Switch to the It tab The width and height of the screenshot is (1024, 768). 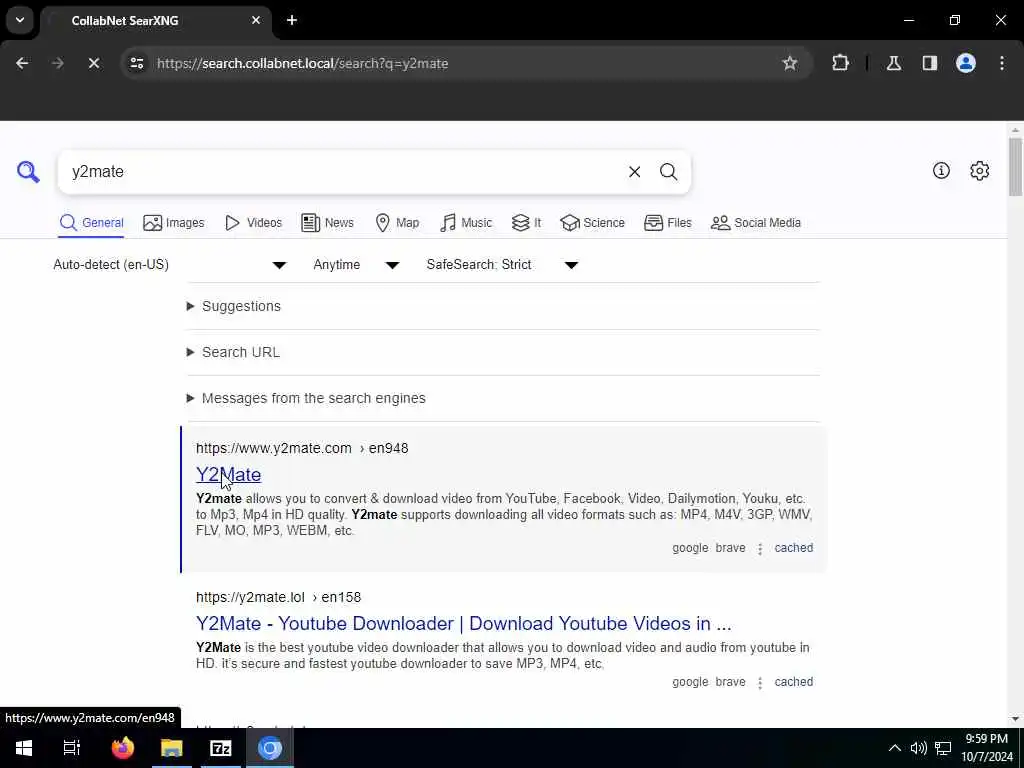click(526, 223)
